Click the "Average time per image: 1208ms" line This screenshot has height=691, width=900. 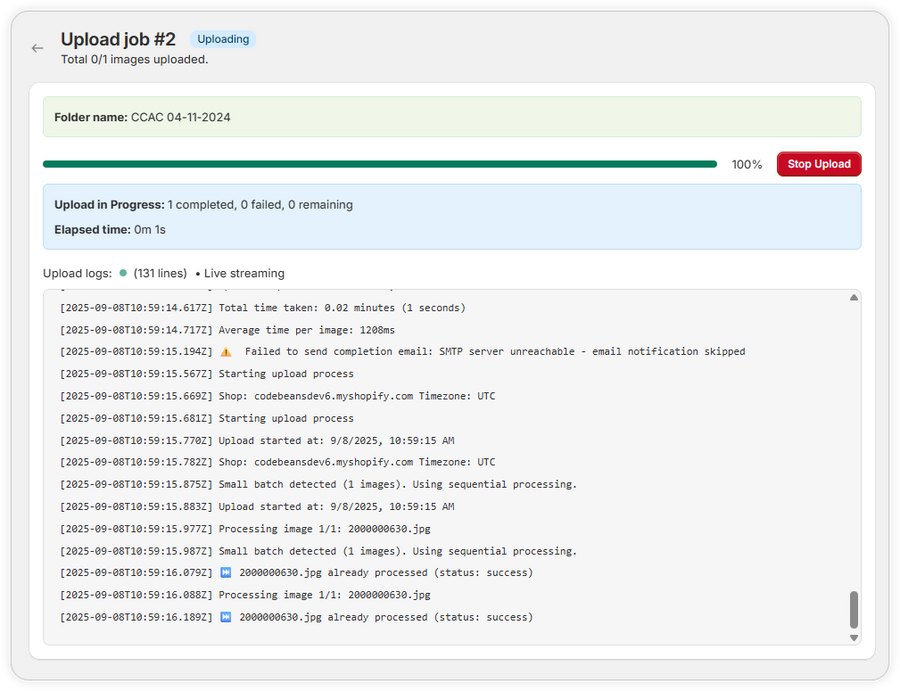pos(227,330)
